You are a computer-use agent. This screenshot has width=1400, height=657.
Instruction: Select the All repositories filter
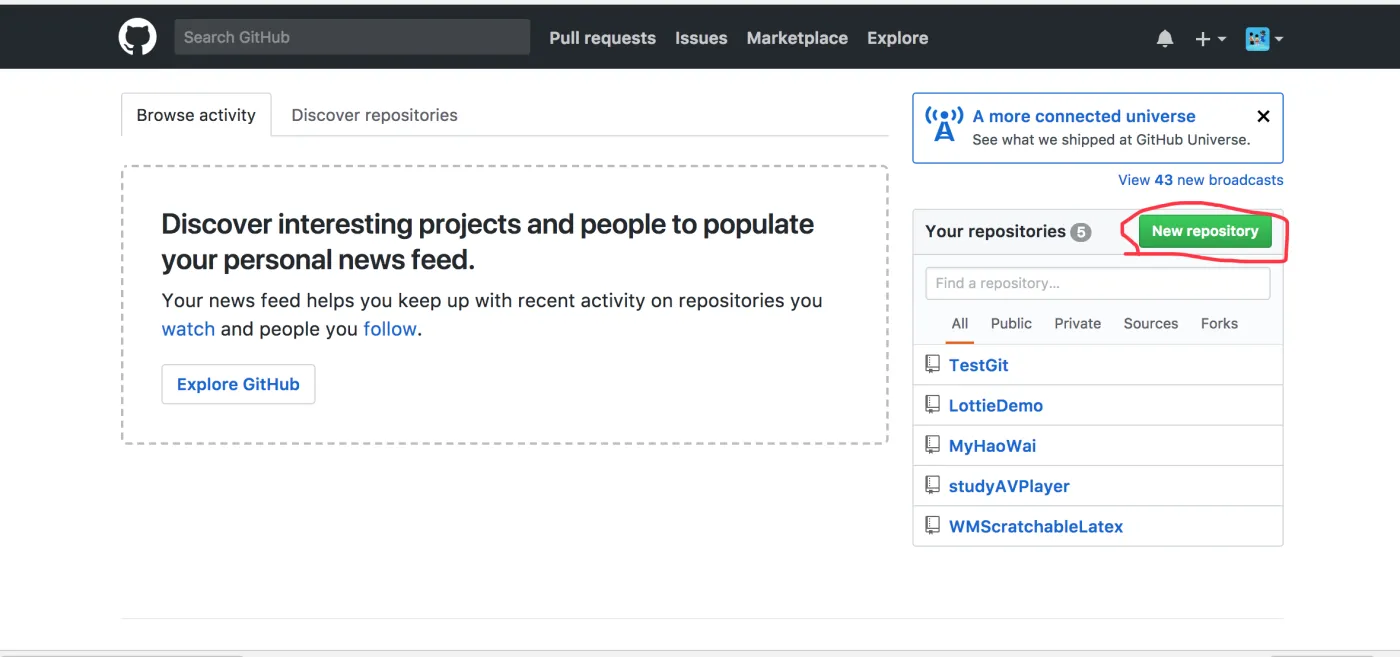click(960, 324)
